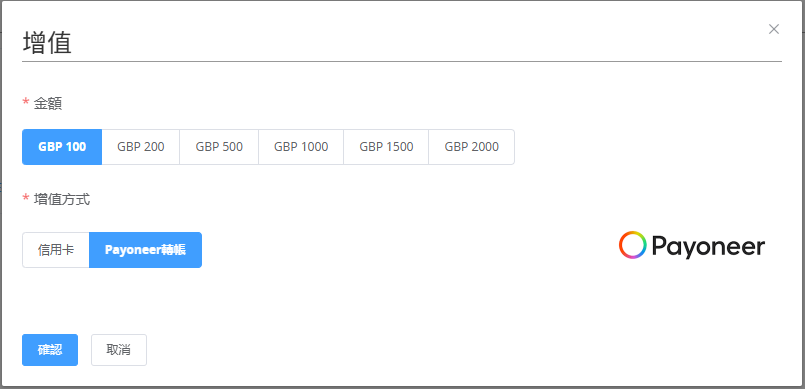Image resolution: width=805 pixels, height=389 pixels.
Task: Confirm the top-up with 確認 button
Action: (x=50, y=350)
